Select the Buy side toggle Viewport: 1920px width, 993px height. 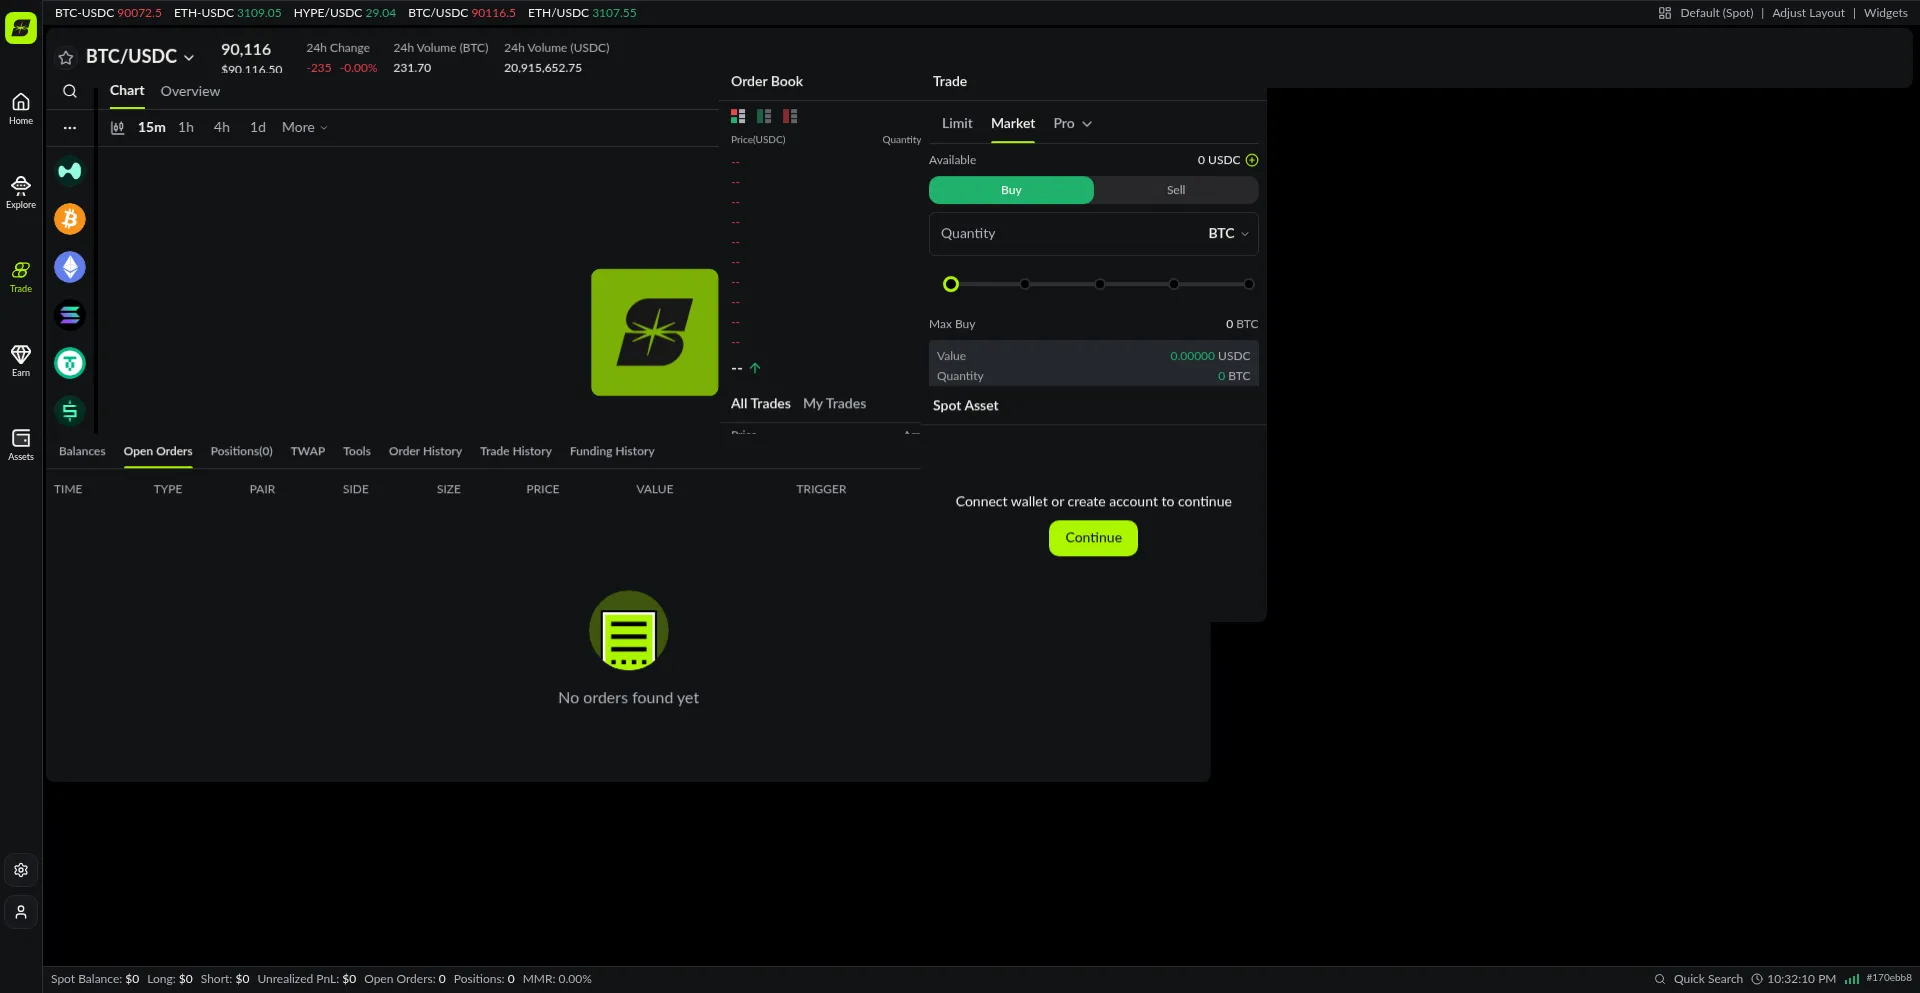click(x=1011, y=190)
